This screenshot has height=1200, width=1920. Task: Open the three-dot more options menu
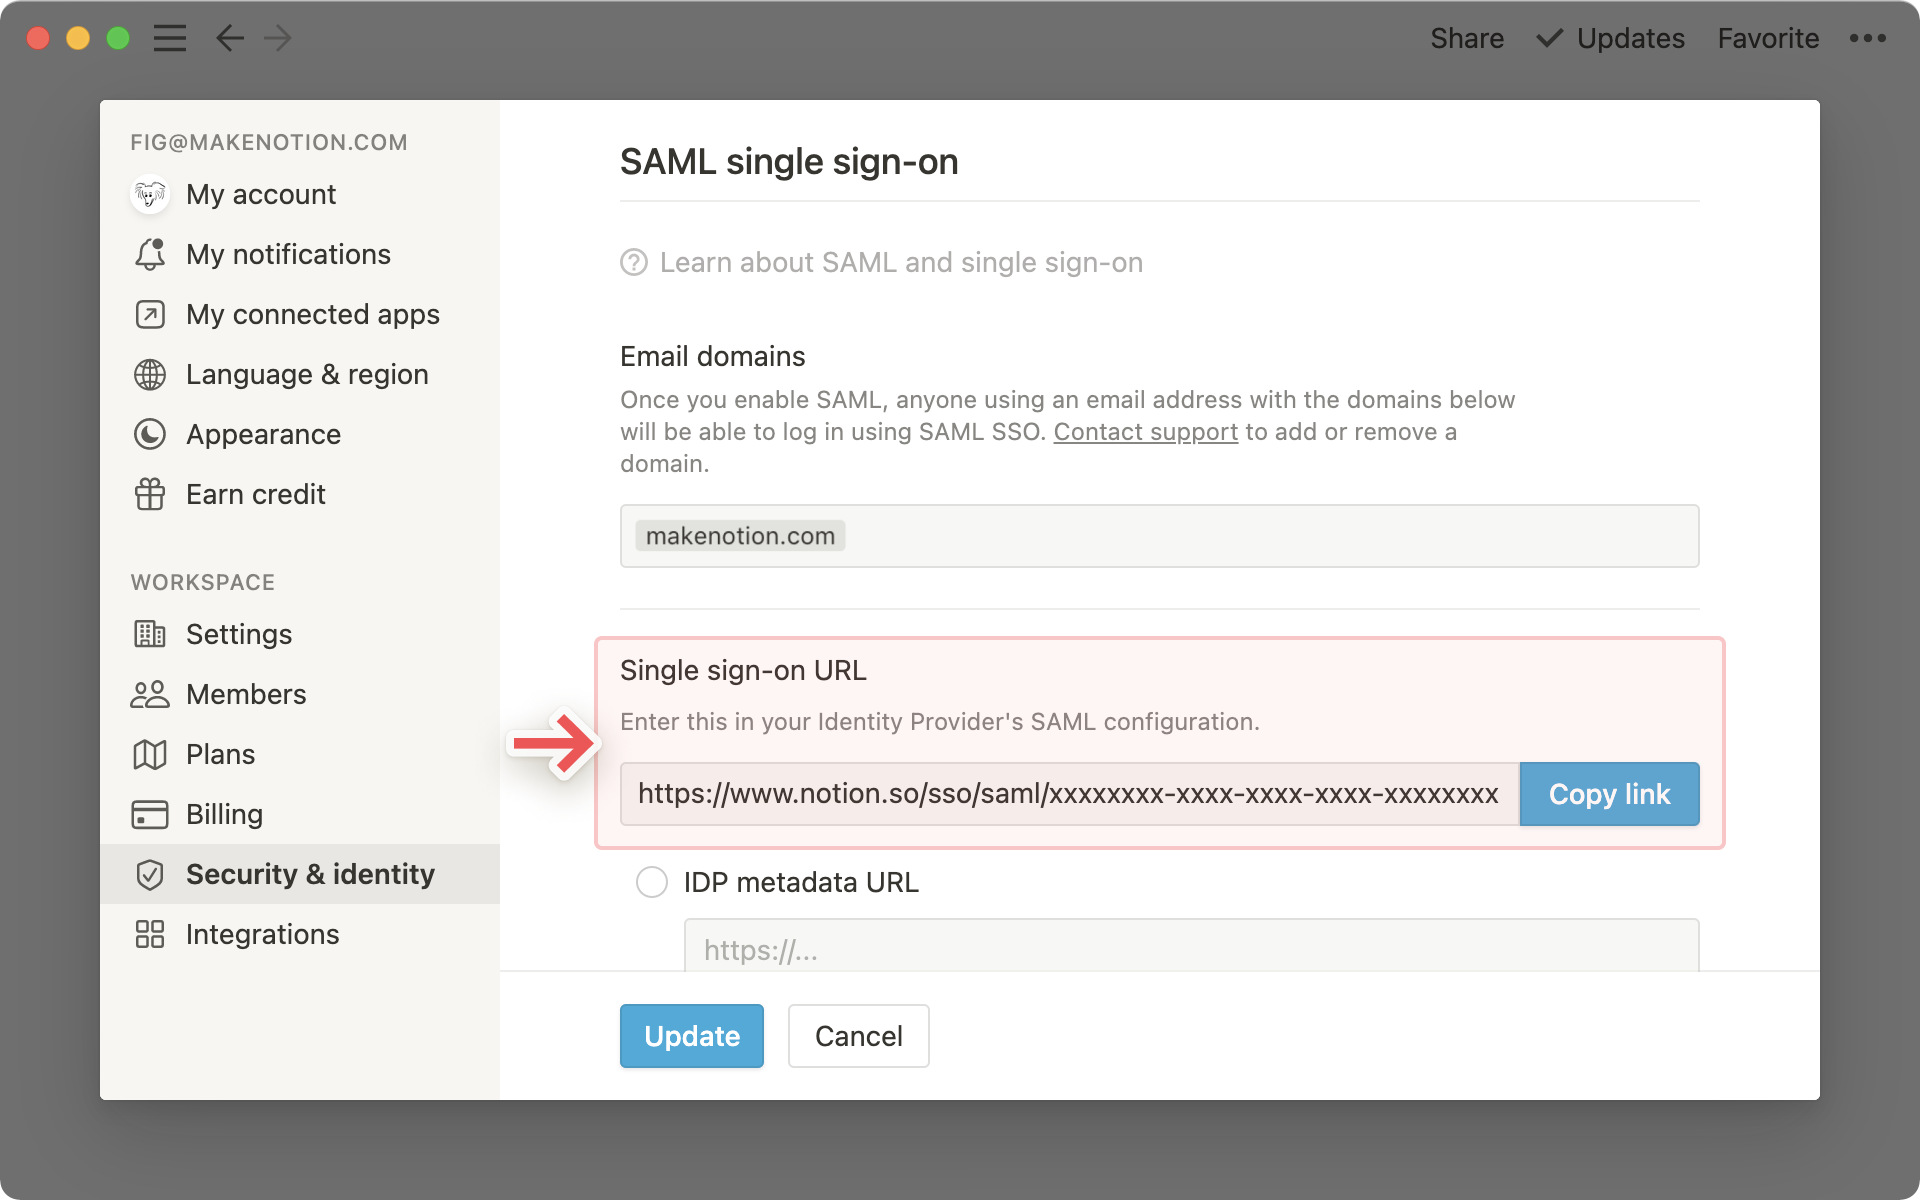[x=1867, y=38]
